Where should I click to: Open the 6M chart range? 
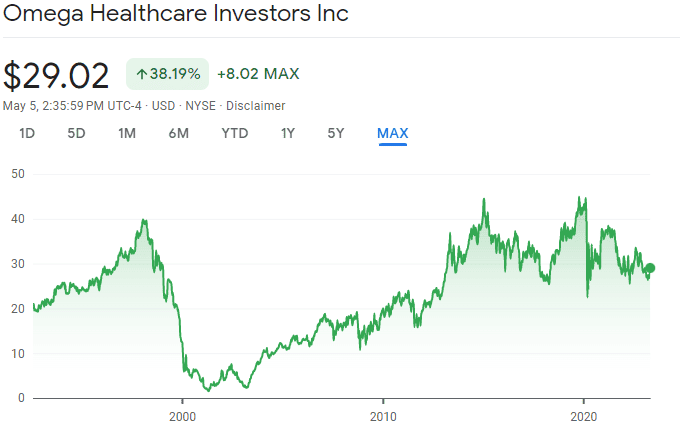[178, 134]
